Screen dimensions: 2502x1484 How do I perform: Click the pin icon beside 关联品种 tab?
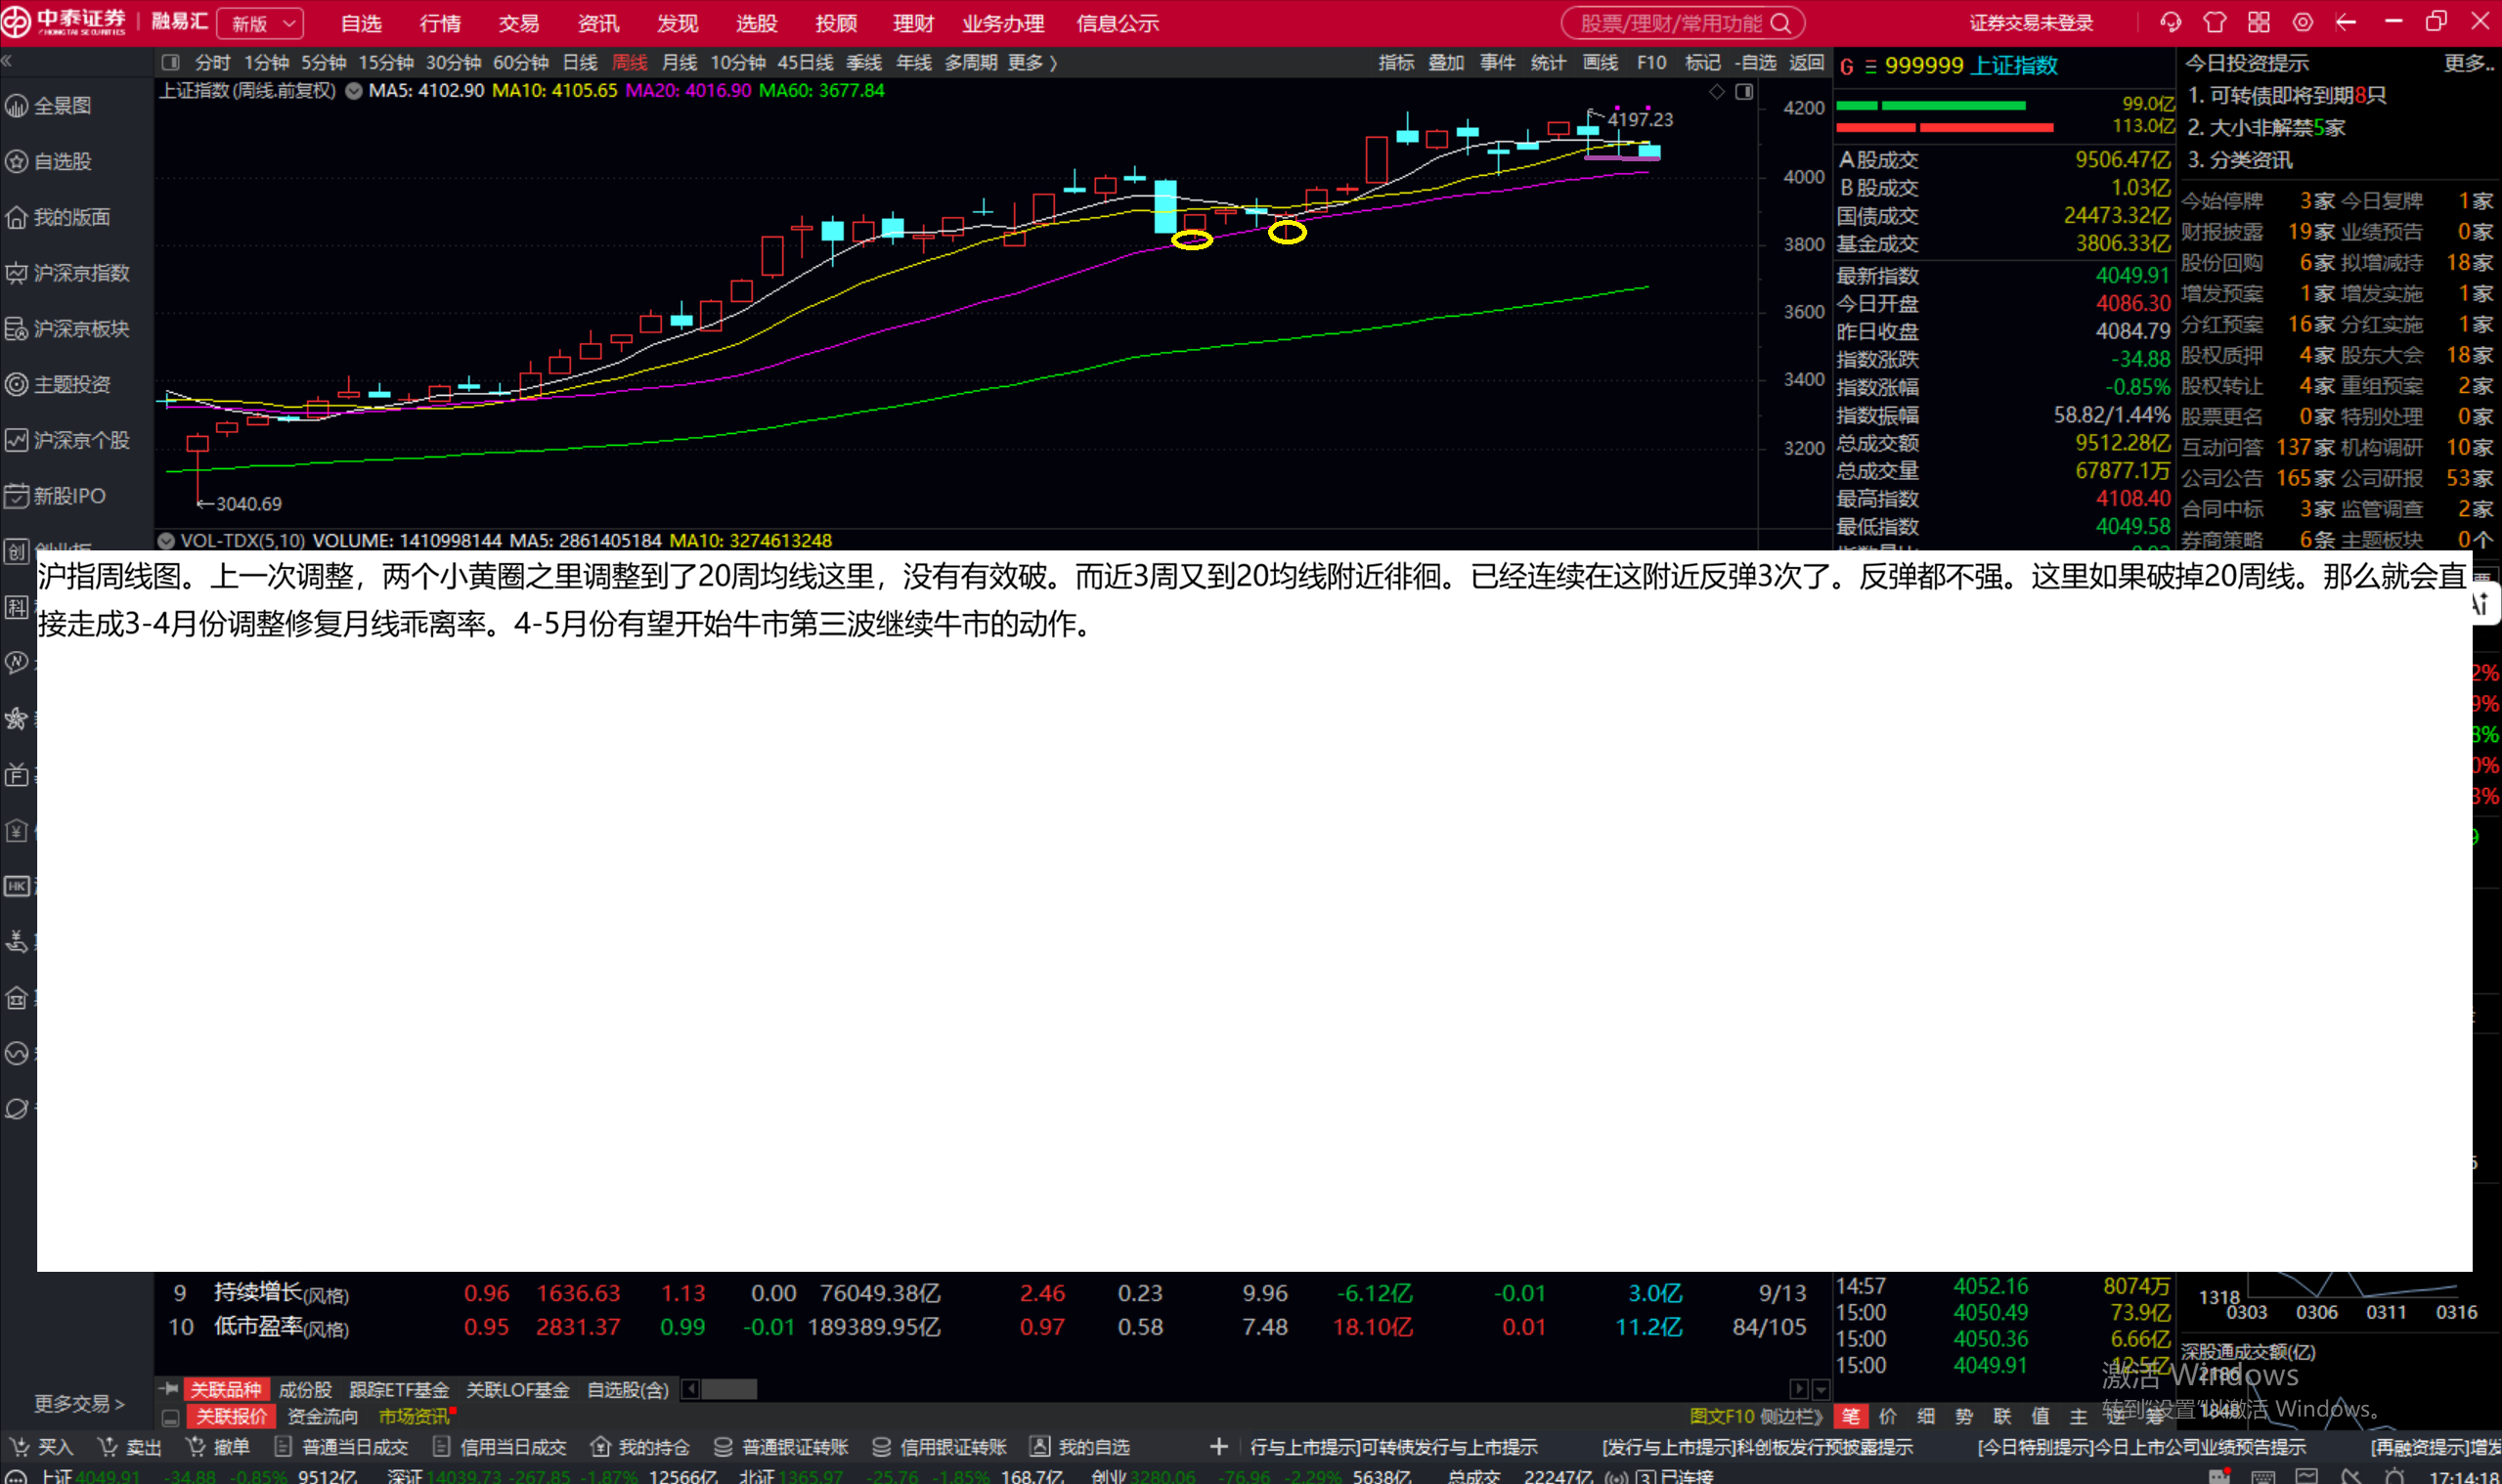169,1389
